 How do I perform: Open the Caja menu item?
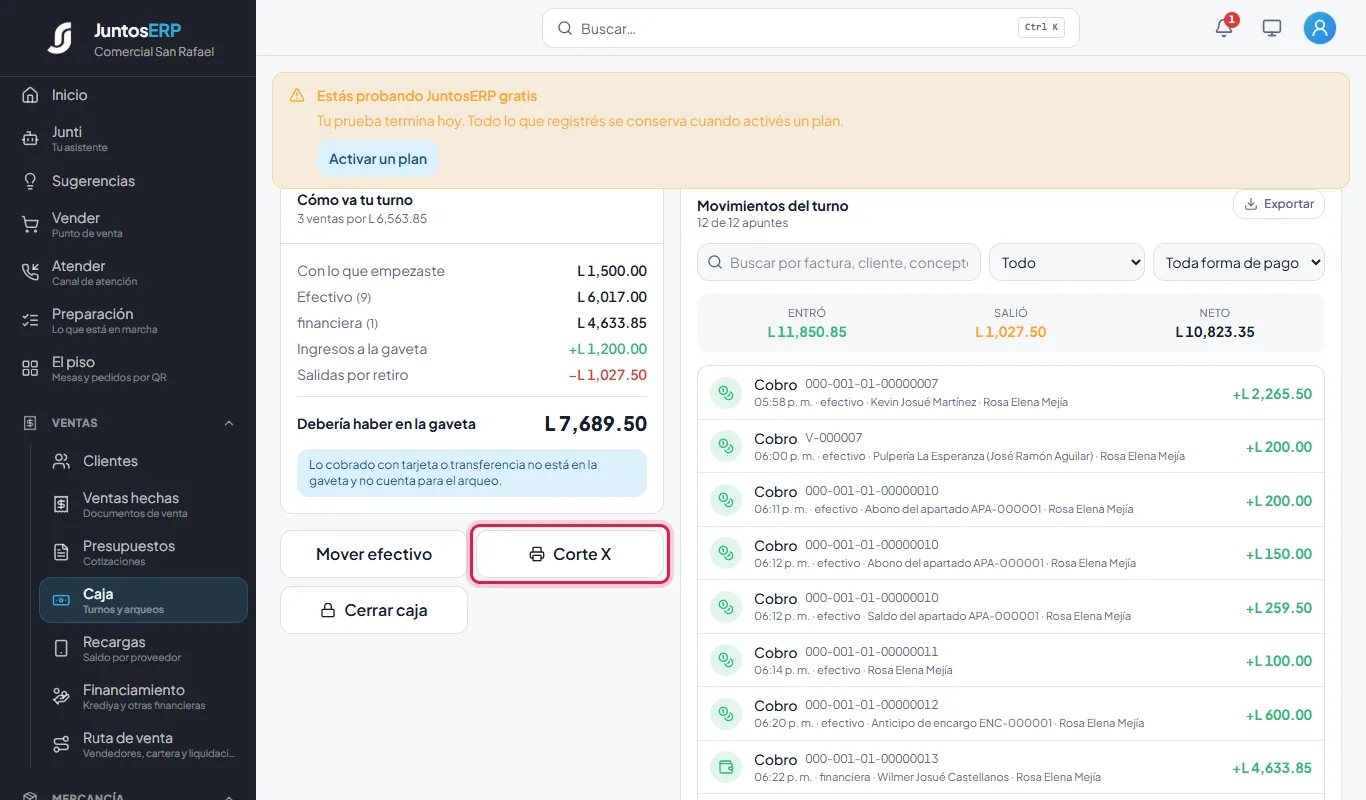click(x=143, y=600)
